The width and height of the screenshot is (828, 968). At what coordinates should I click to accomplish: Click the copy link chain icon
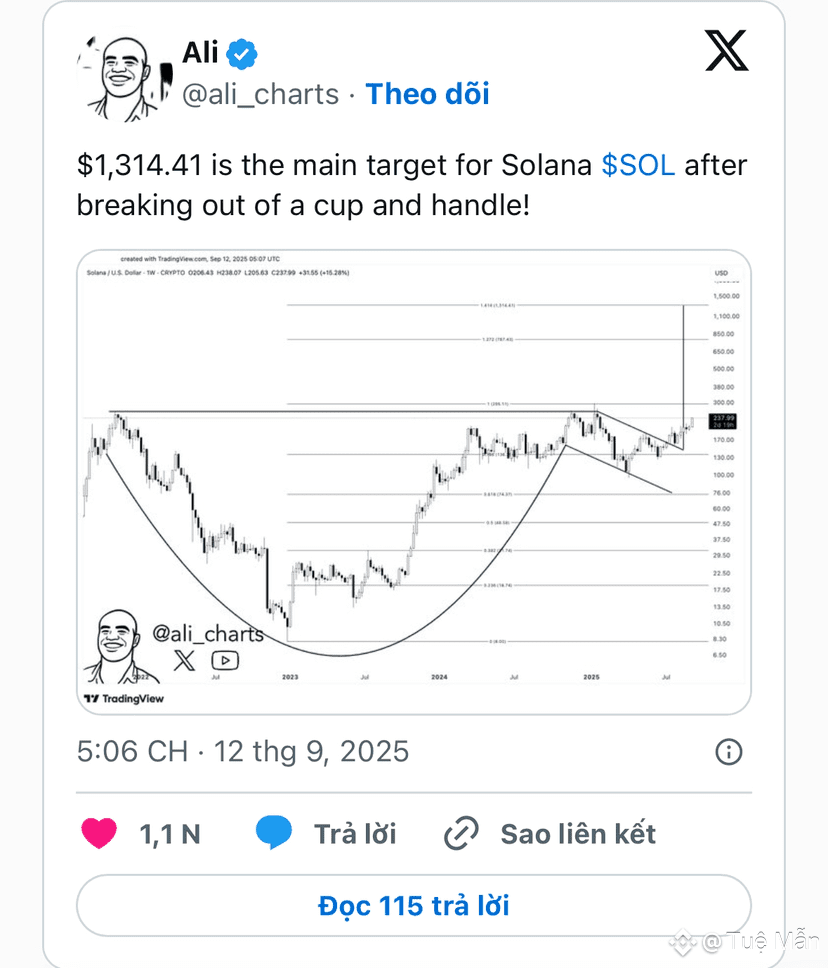[461, 833]
